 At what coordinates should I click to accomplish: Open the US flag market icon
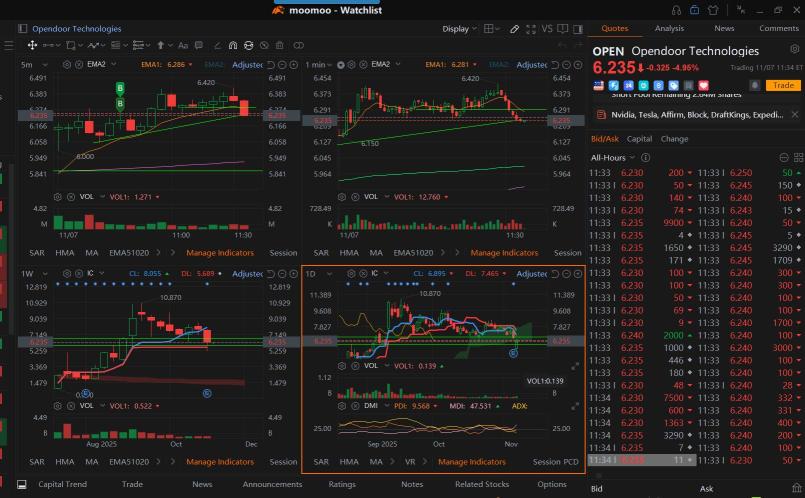(599, 86)
